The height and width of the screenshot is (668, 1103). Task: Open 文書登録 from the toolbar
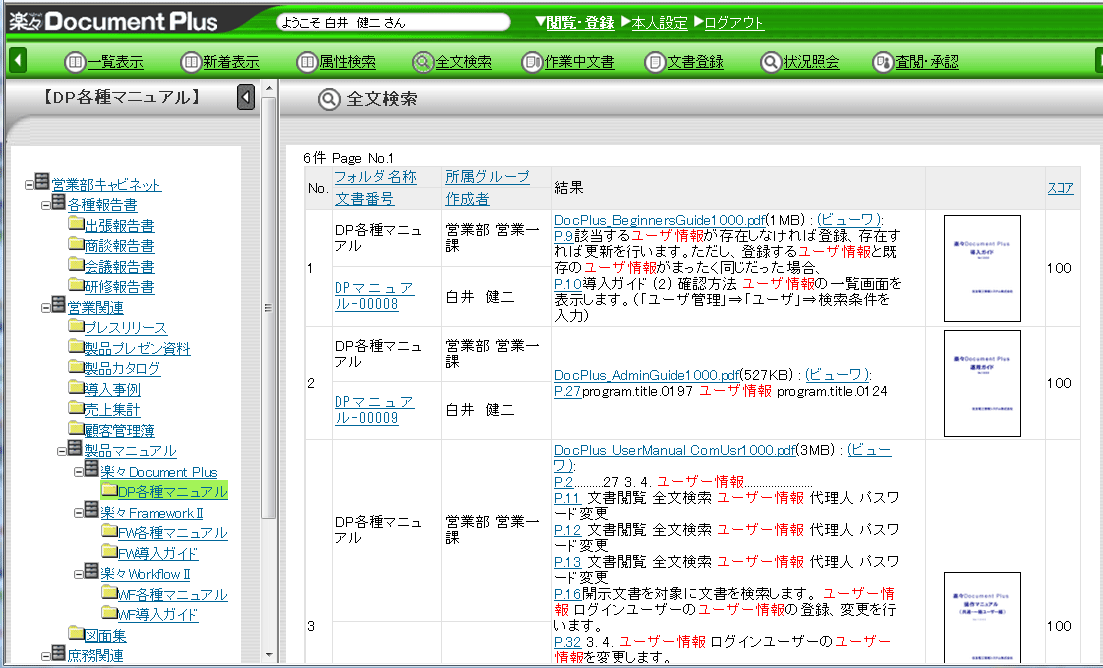pyautogui.click(x=655, y=62)
